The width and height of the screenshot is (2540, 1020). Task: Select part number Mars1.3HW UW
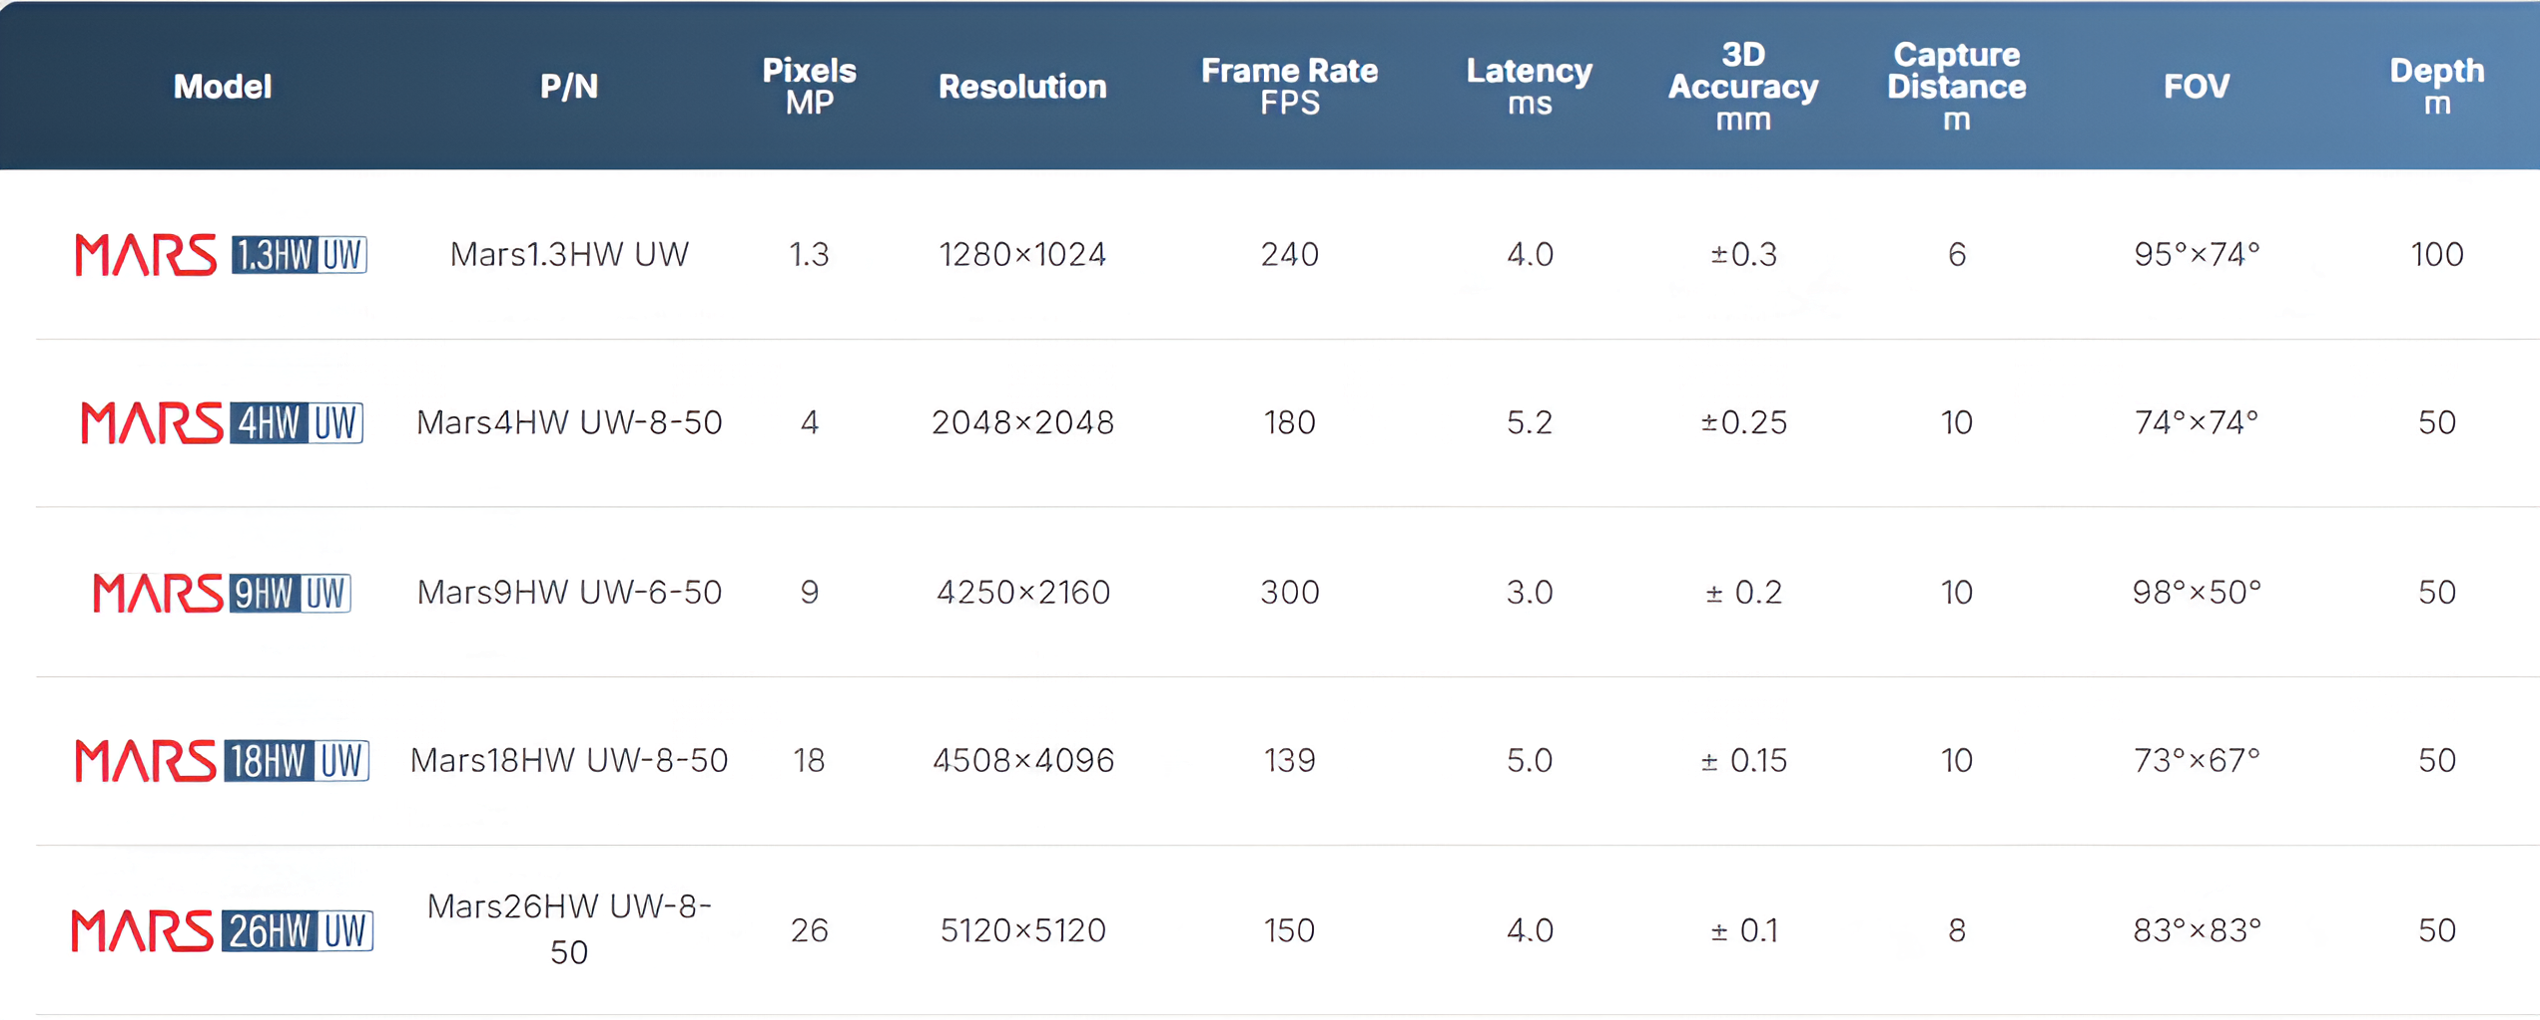coord(569,254)
